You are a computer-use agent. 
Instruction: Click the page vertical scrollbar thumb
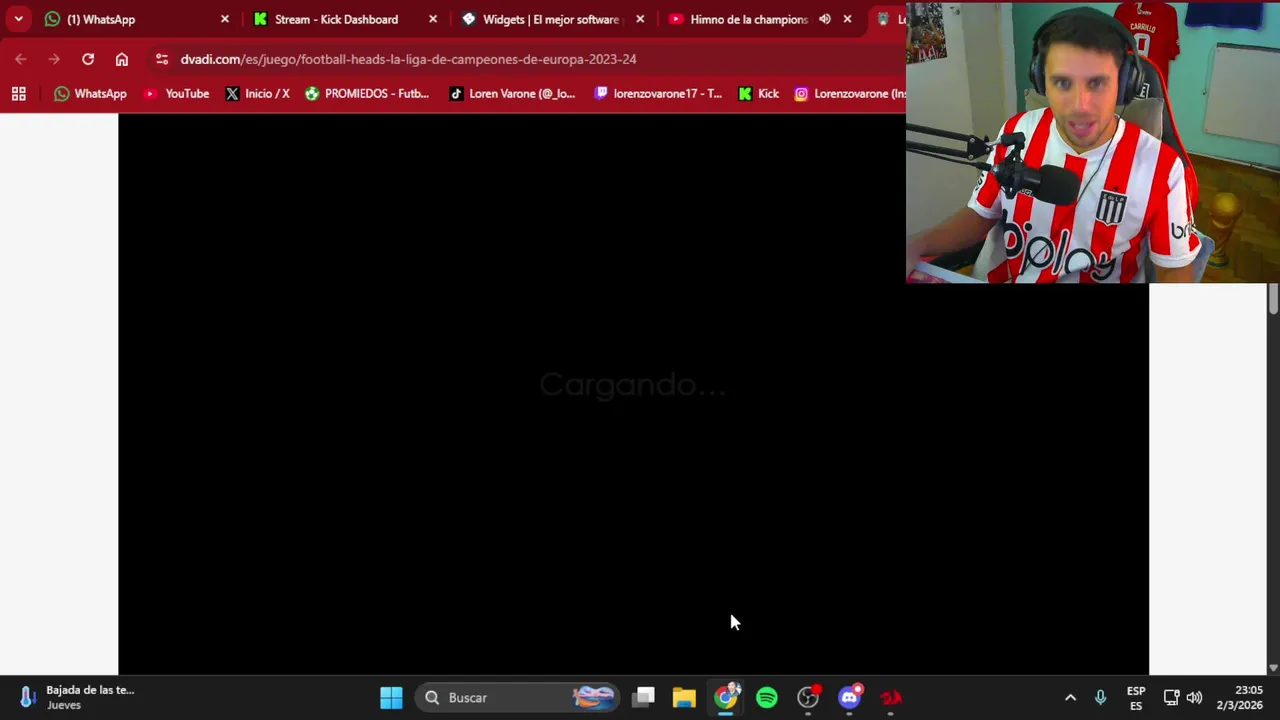point(1273,299)
